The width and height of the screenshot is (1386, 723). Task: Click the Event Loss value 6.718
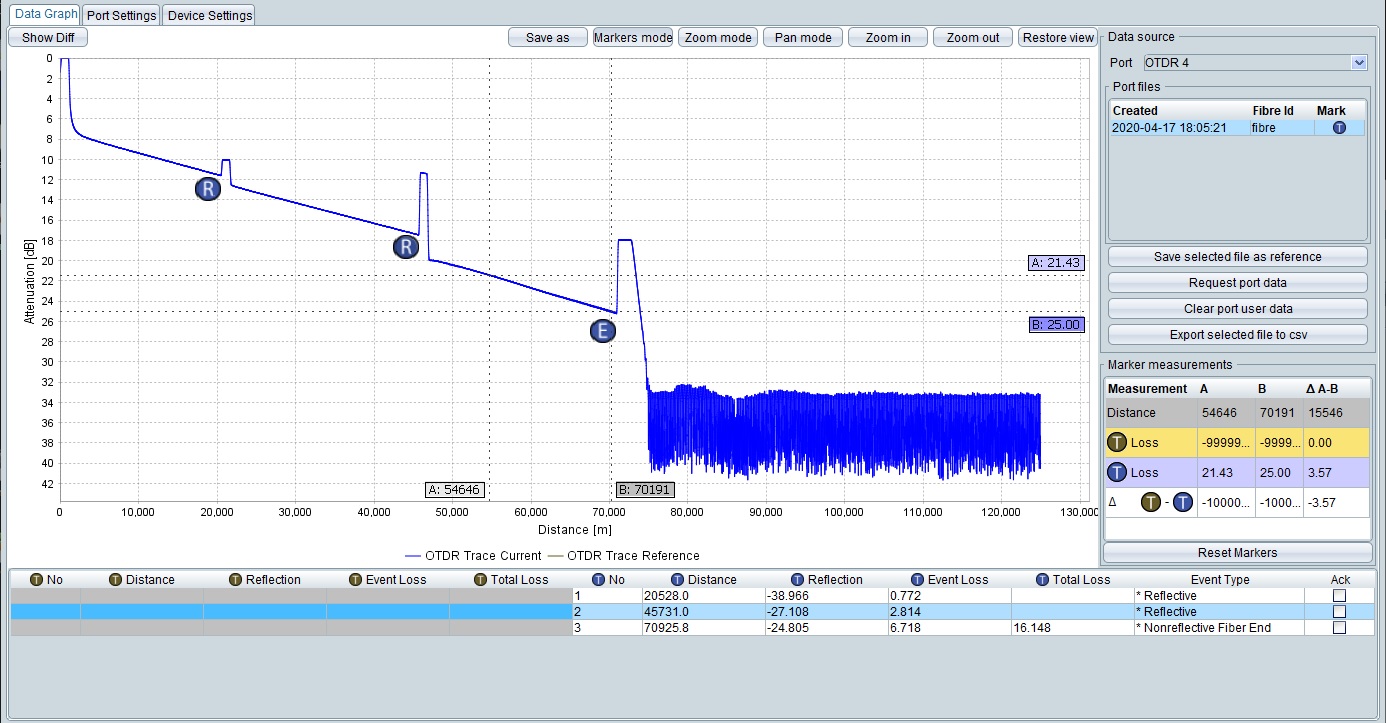click(x=905, y=628)
